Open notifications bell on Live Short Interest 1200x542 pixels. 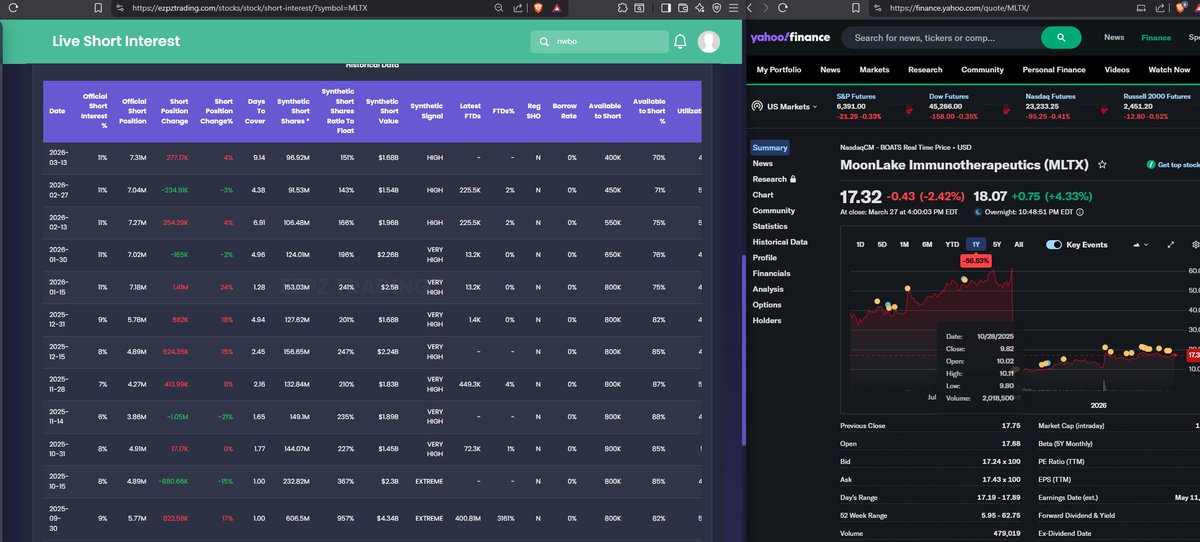coord(680,42)
